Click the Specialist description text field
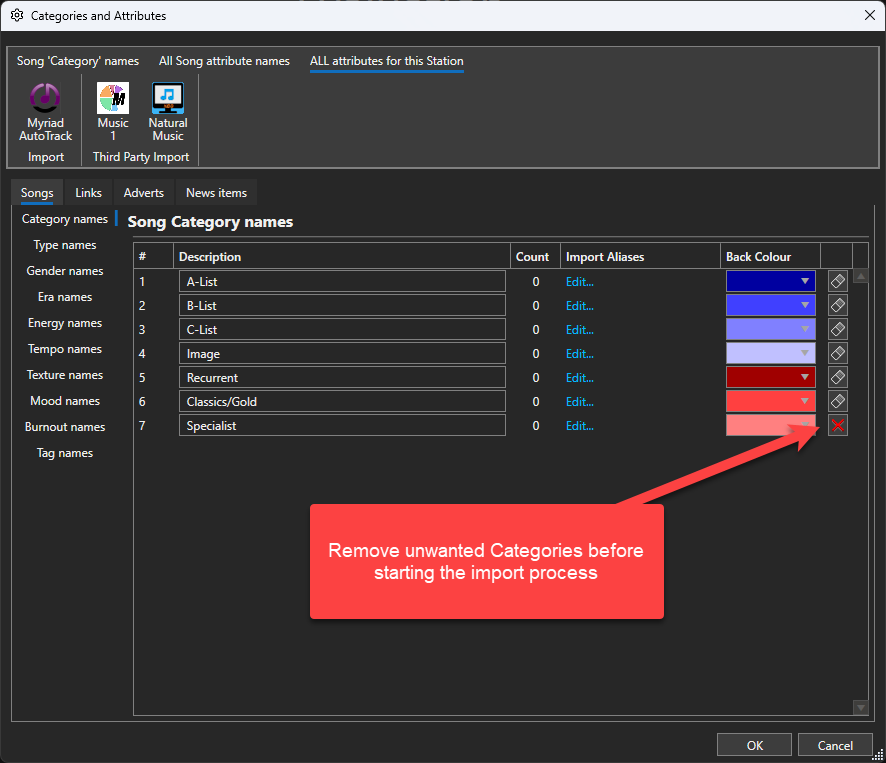The height and width of the screenshot is (763, 886). [x=342, y=426]
